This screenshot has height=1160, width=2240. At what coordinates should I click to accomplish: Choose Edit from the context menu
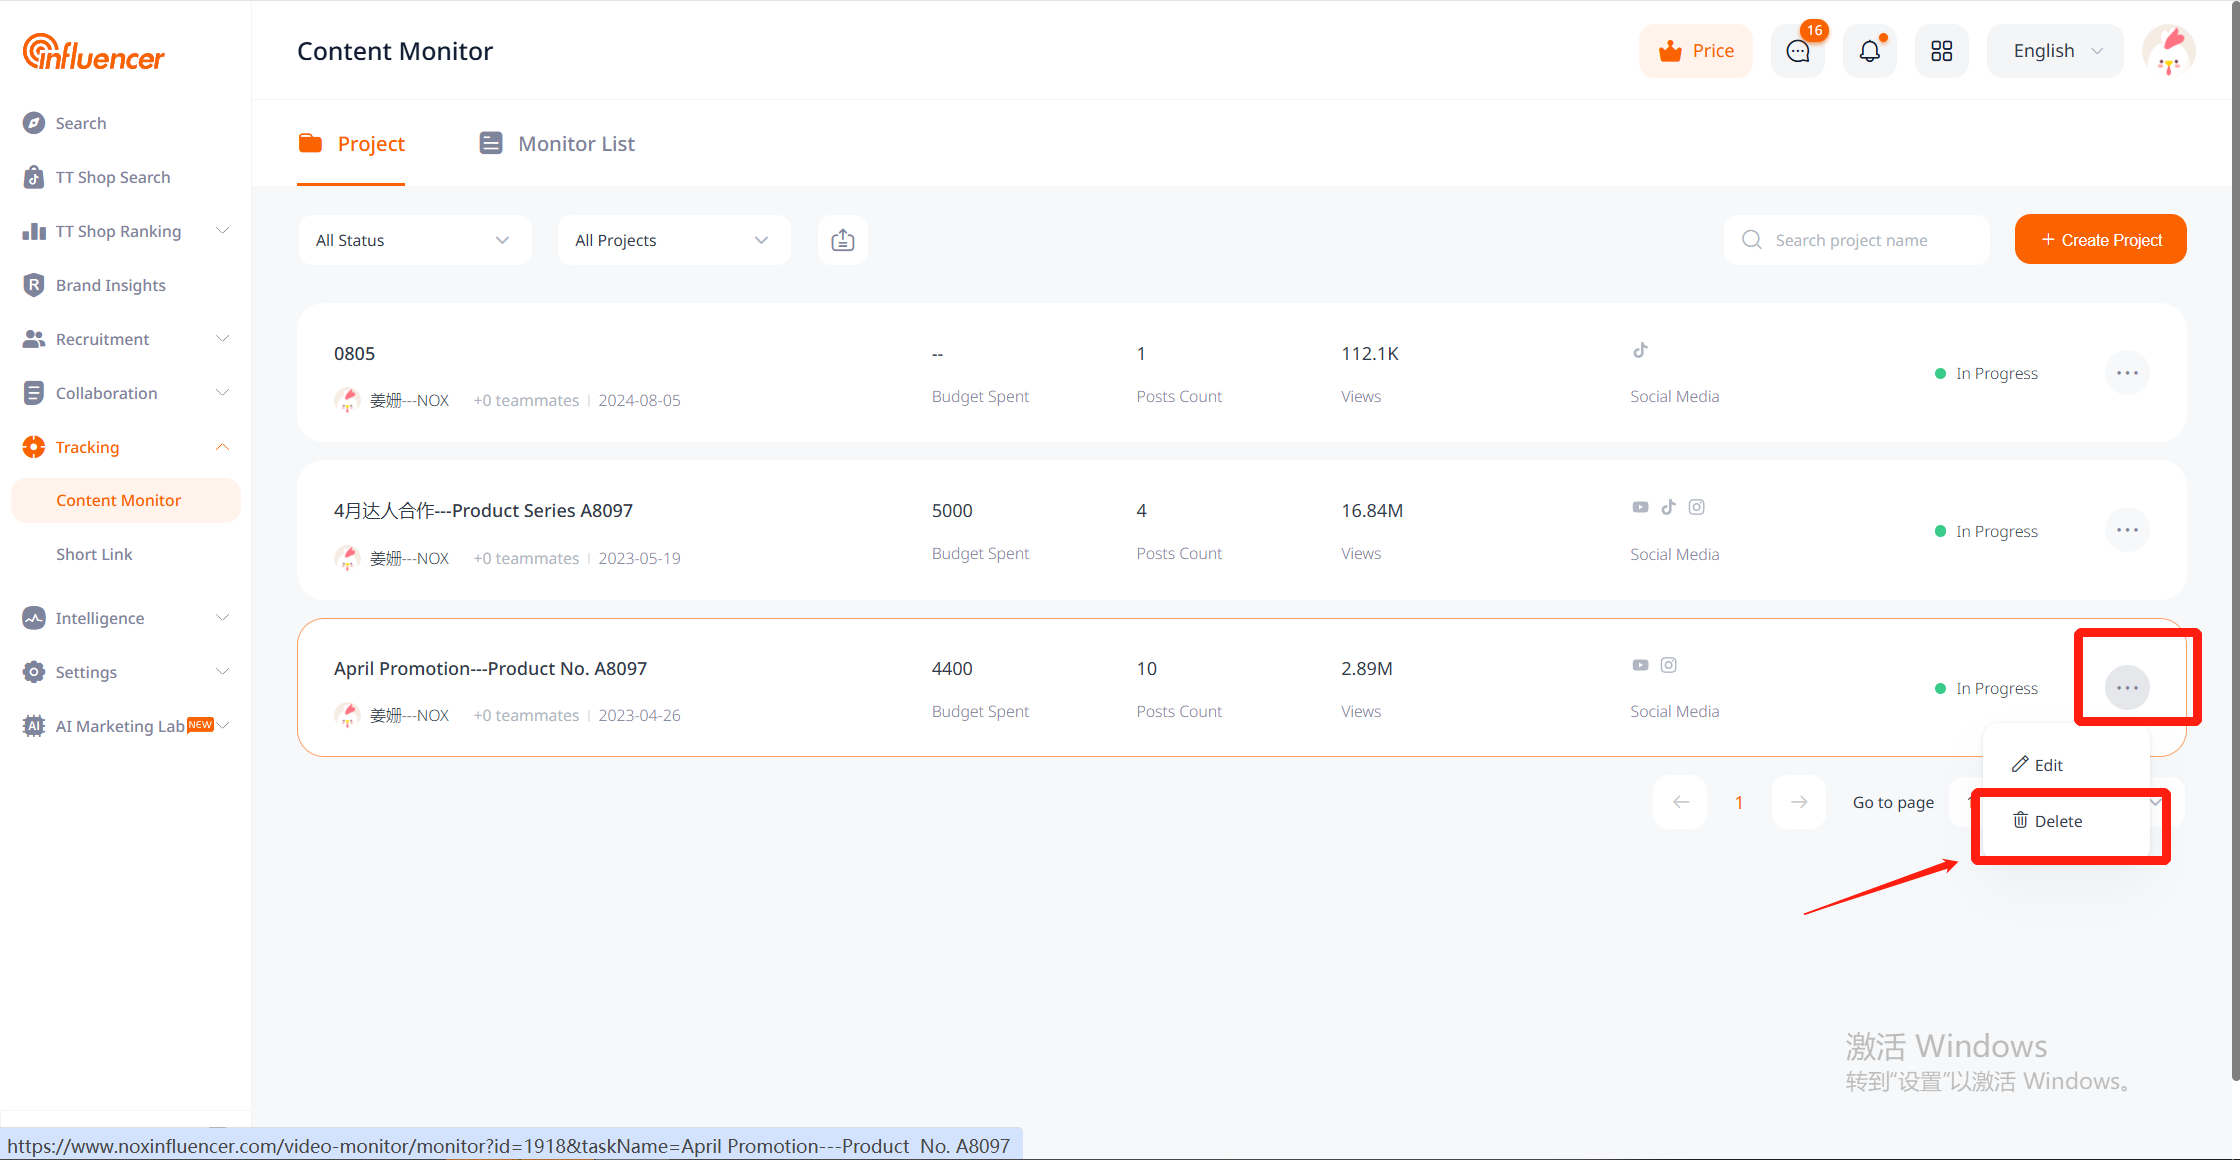coord(2038,765)
